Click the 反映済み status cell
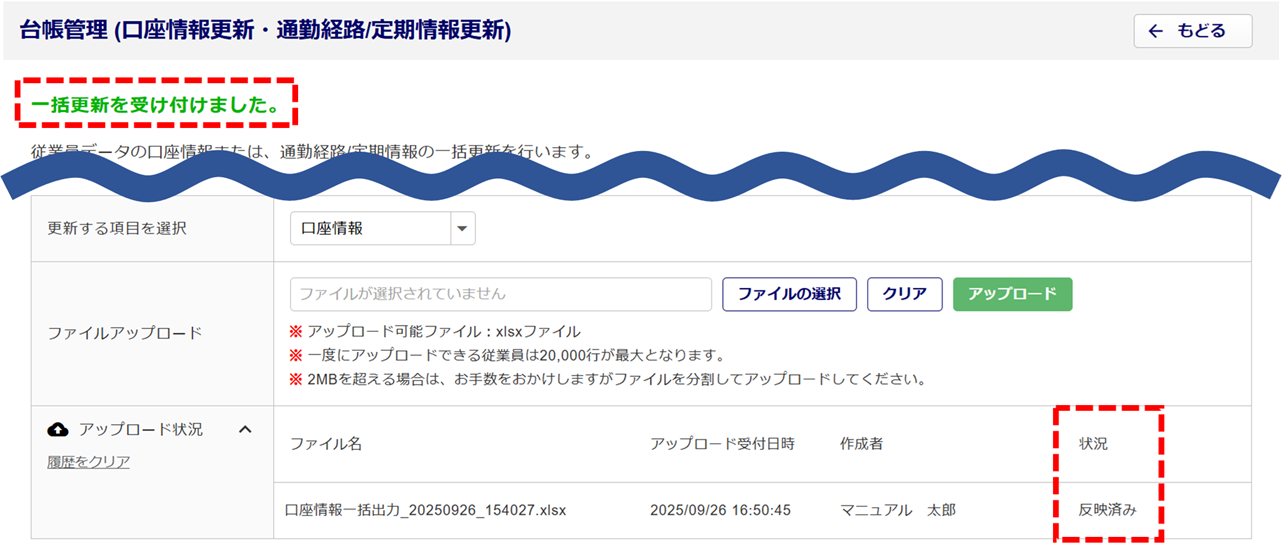This screenshot has height=558, width=1282. (1107, 510)
